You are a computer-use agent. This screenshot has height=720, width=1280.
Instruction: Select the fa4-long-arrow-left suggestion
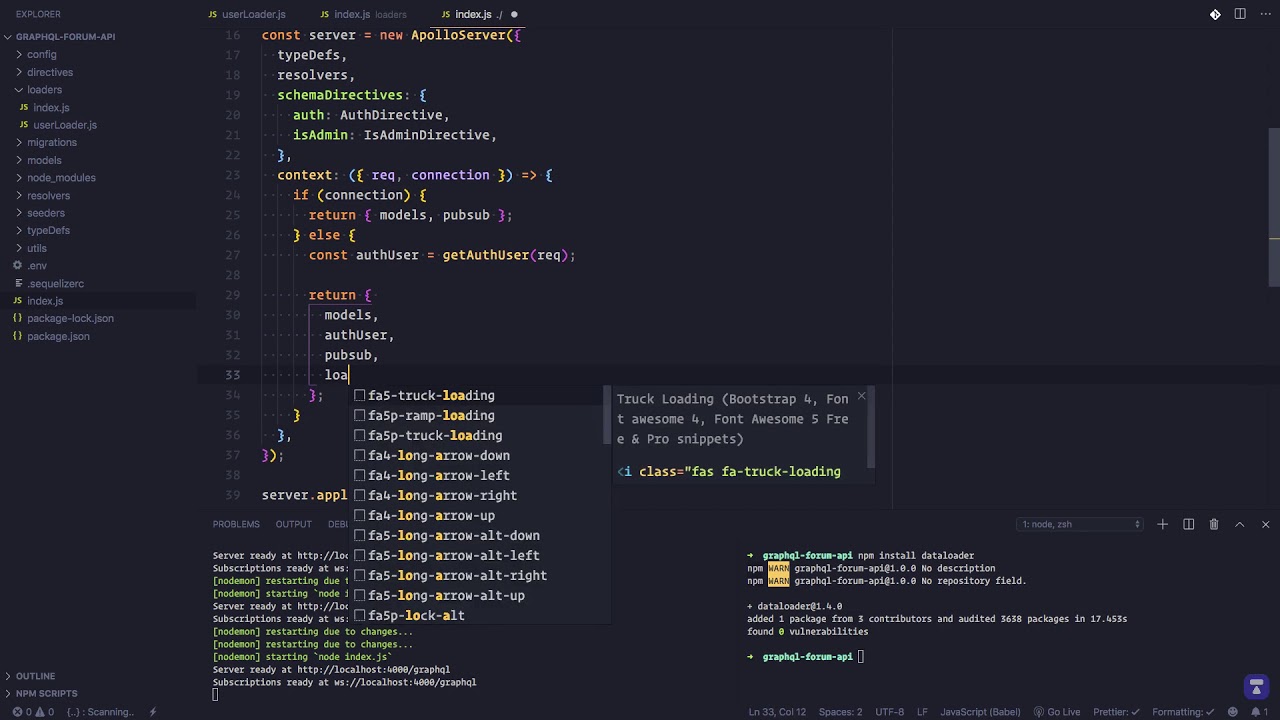pyautogui.click(x=481, y=475)
